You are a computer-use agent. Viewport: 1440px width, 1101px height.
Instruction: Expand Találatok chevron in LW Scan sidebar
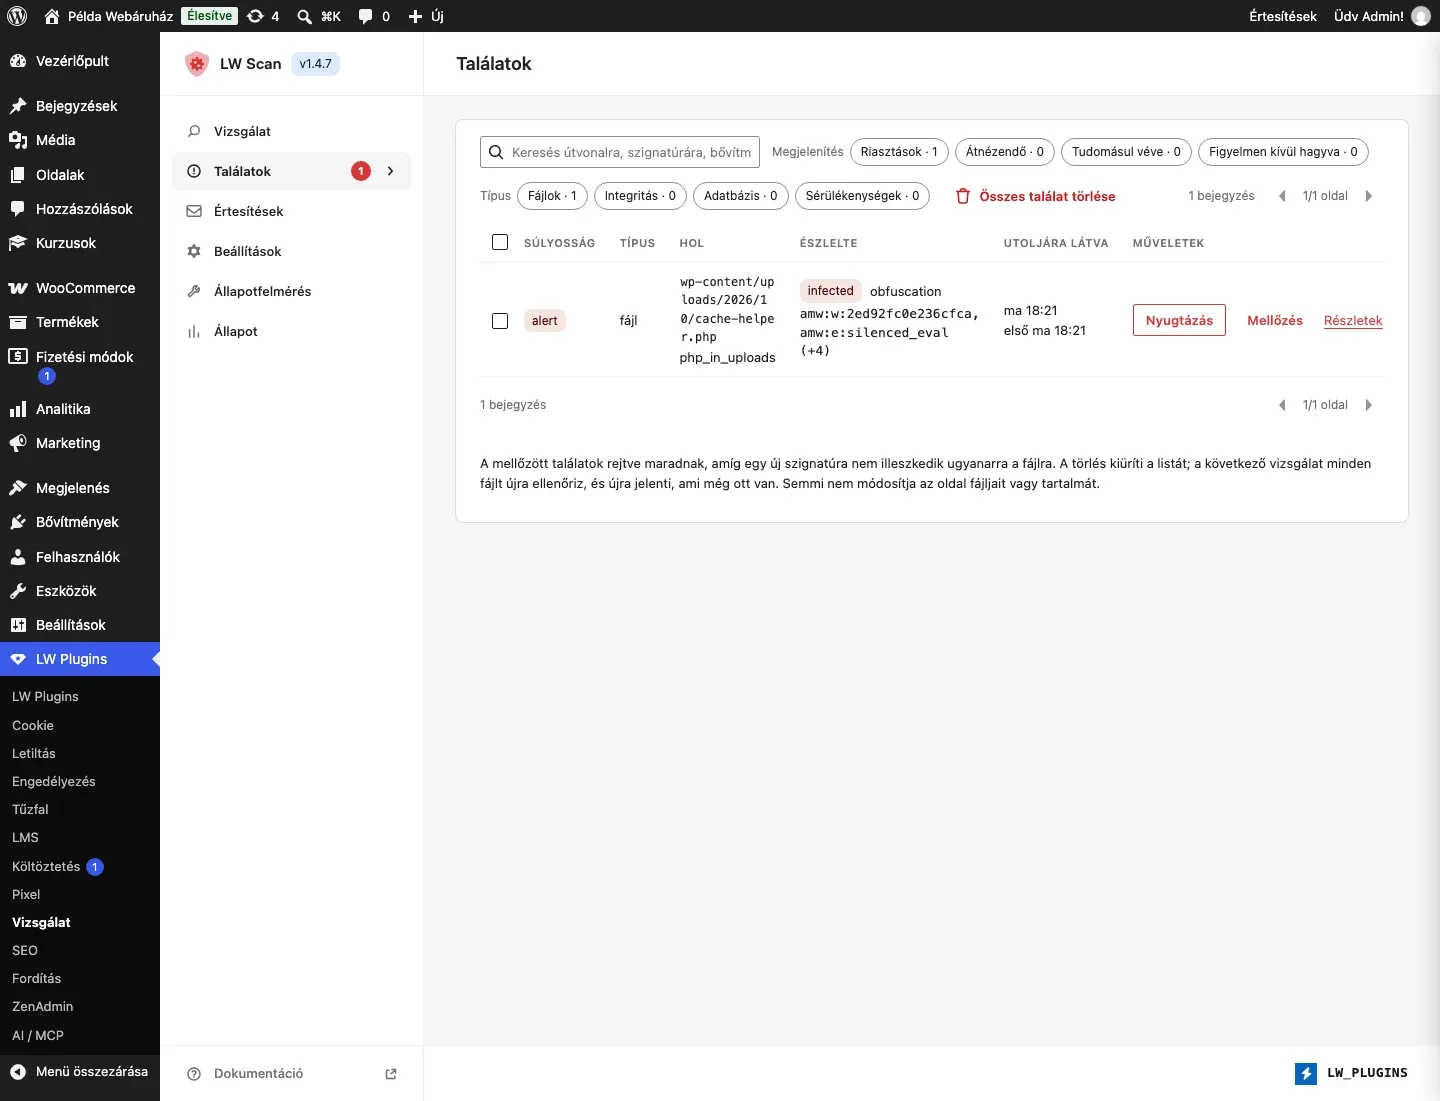click(x=391, y=171)
